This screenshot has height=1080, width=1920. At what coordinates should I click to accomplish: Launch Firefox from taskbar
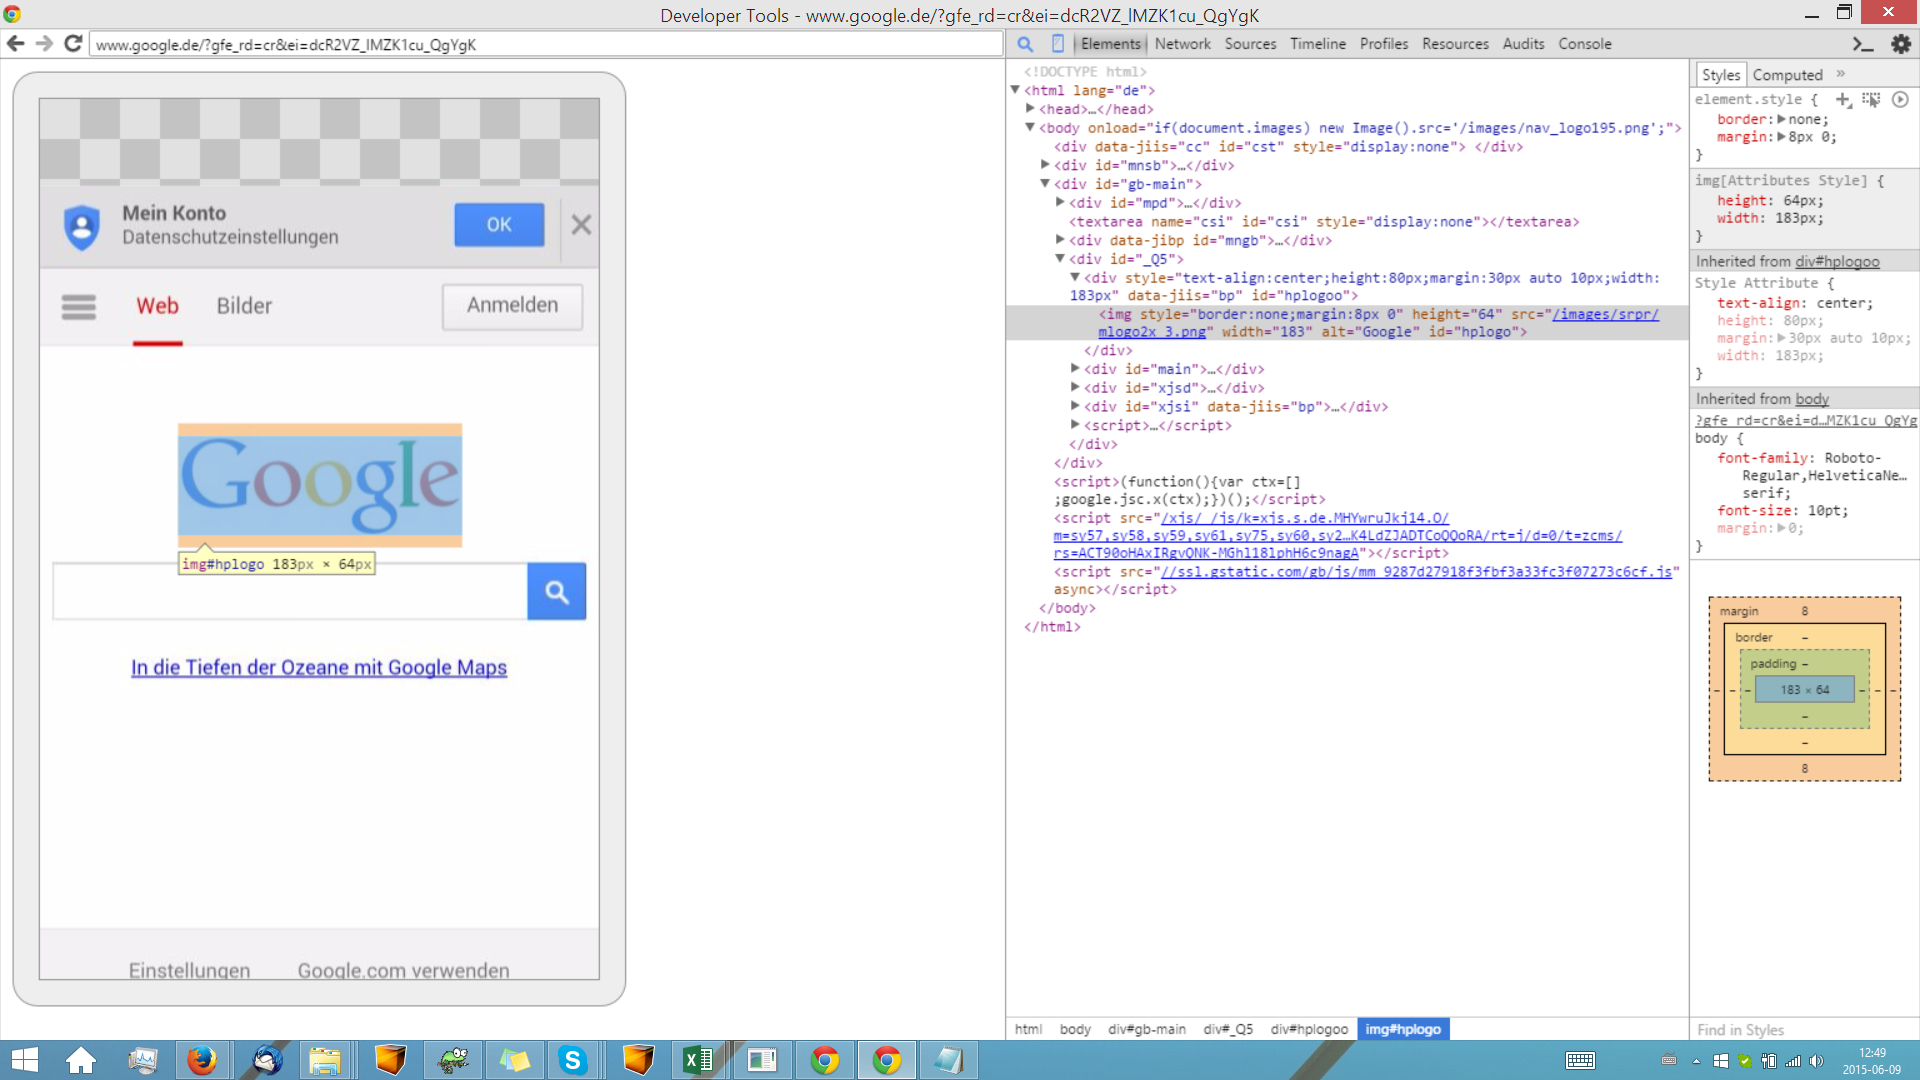tap(202, 1060)
